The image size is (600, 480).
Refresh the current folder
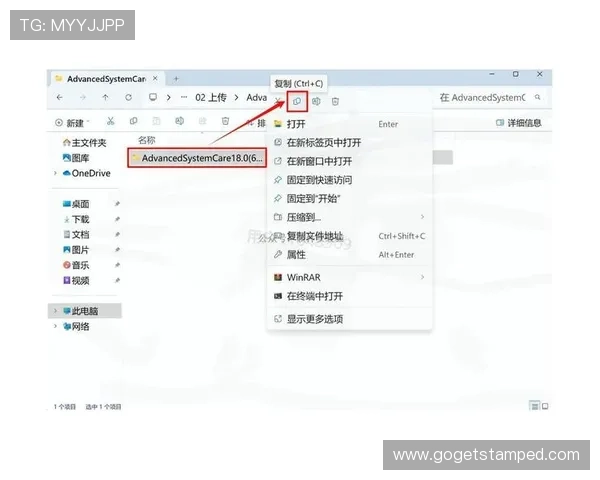tap(129, 98)
